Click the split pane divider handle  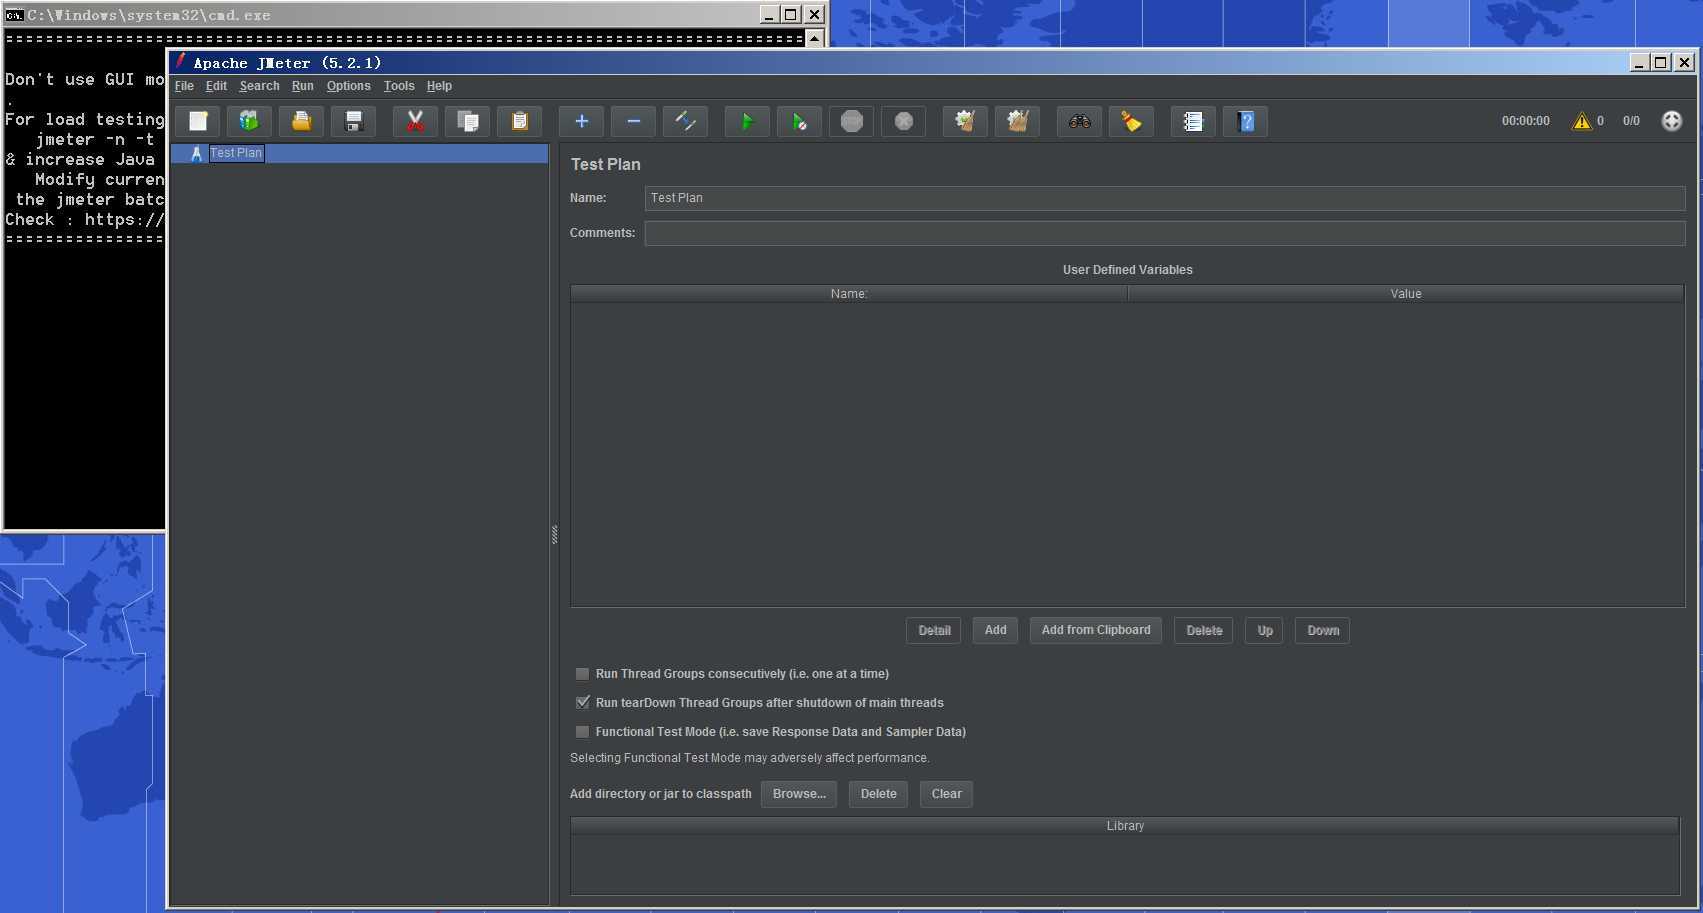pos(554,534)
